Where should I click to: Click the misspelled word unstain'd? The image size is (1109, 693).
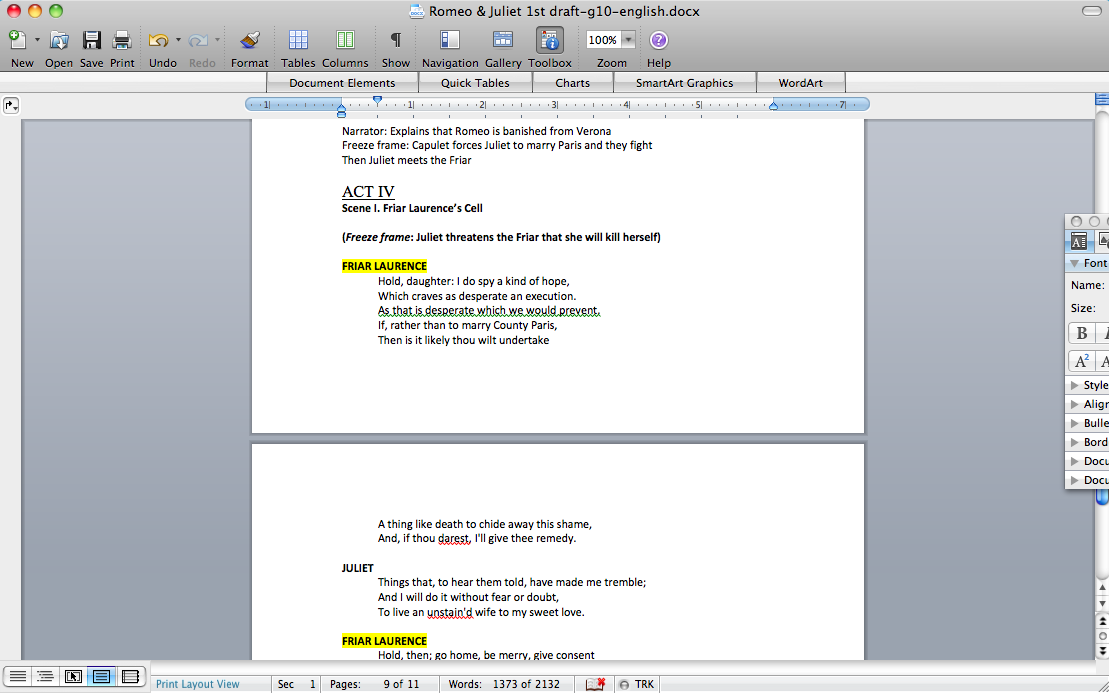click(x=449, y=612)
